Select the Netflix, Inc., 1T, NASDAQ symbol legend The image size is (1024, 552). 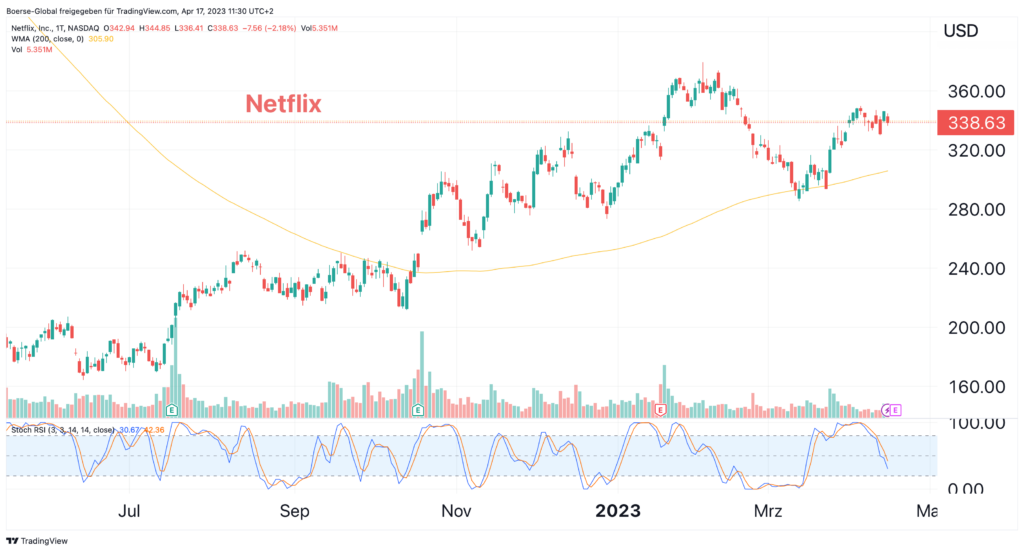click(56, 28)
